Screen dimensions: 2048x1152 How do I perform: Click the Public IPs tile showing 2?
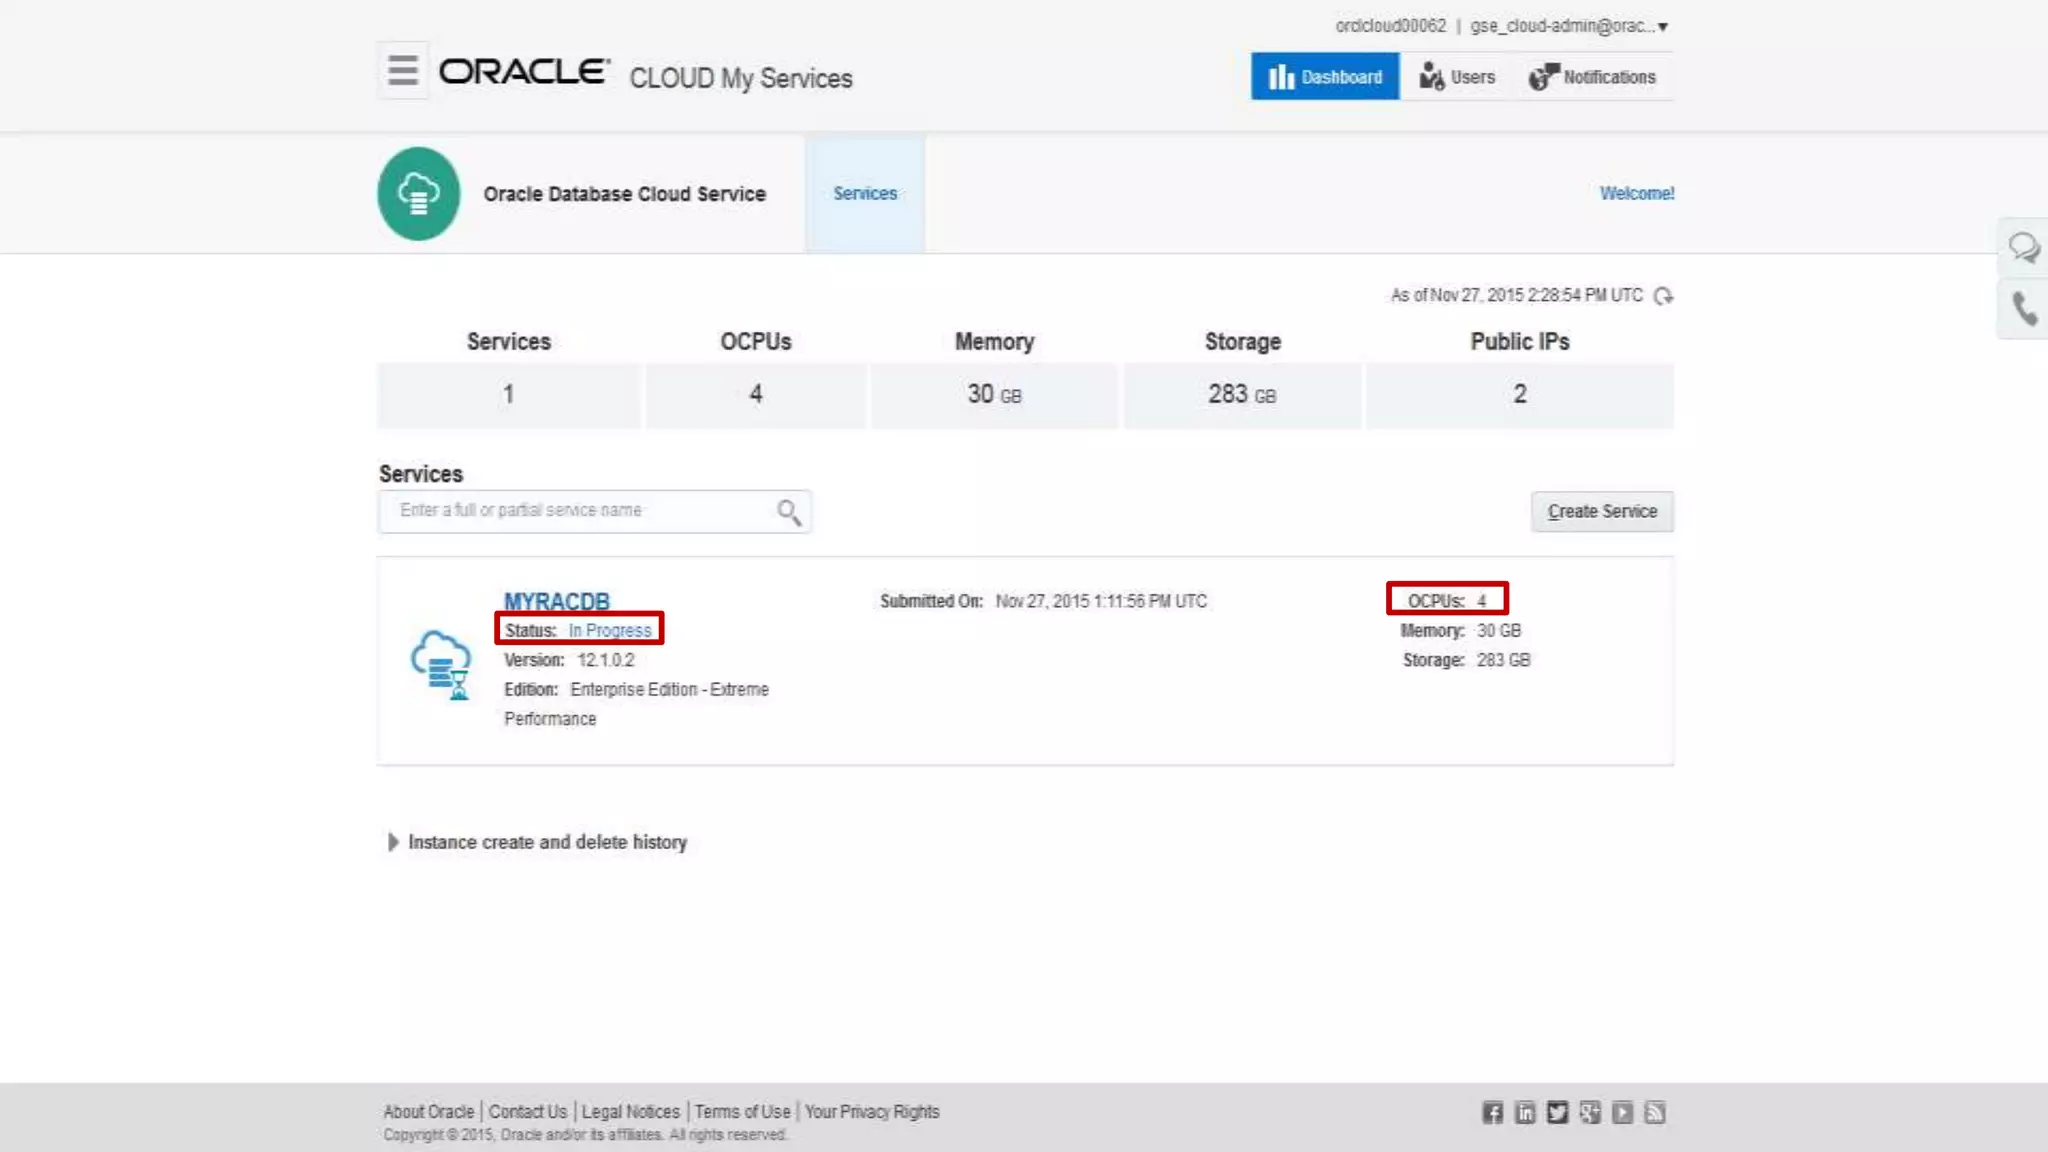coord(1520,395)
